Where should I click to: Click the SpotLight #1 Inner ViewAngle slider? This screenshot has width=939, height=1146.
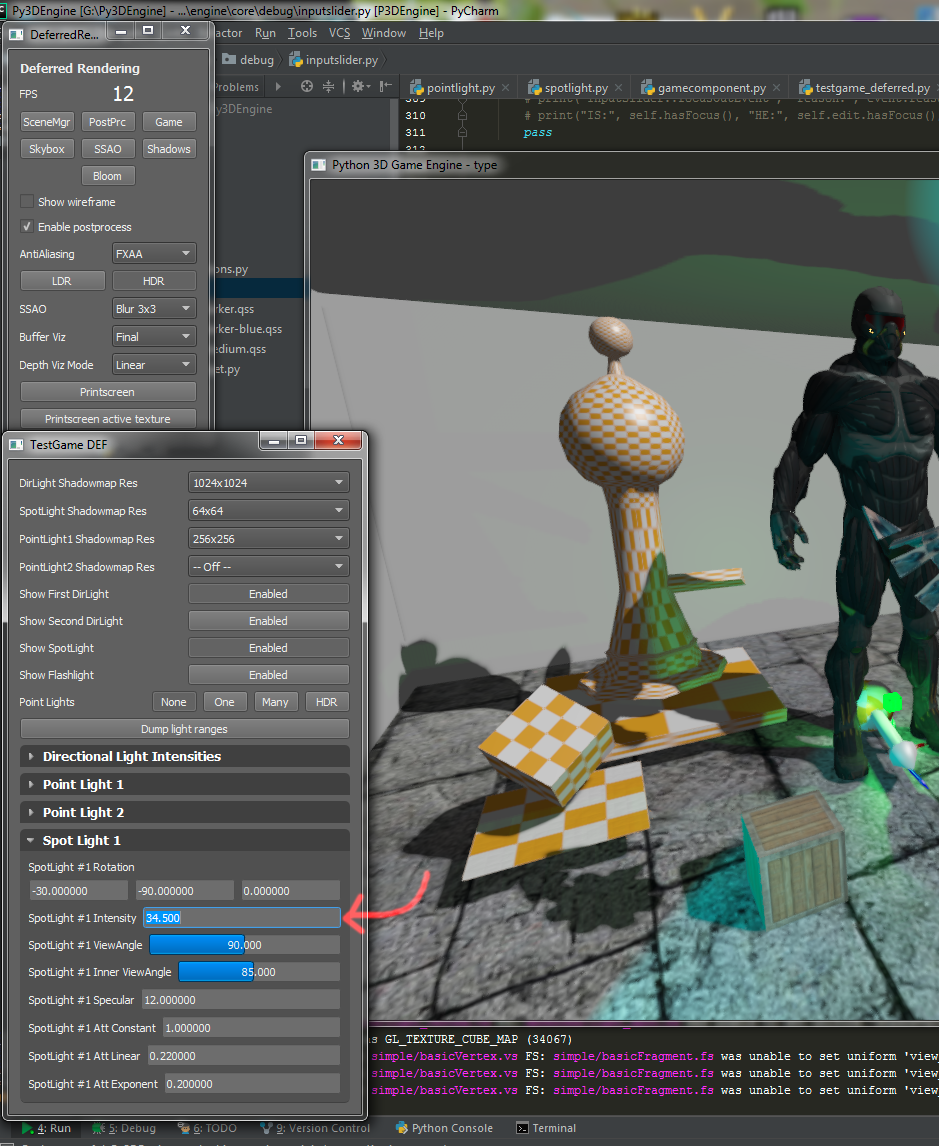click(259, 972)
